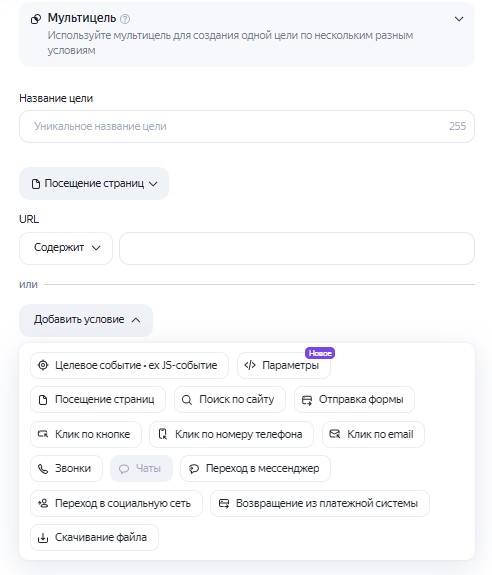The height and width of the screenshot is (575, 492).
Task: Select the Клик по кнопке condition
Action: [86, 434]
